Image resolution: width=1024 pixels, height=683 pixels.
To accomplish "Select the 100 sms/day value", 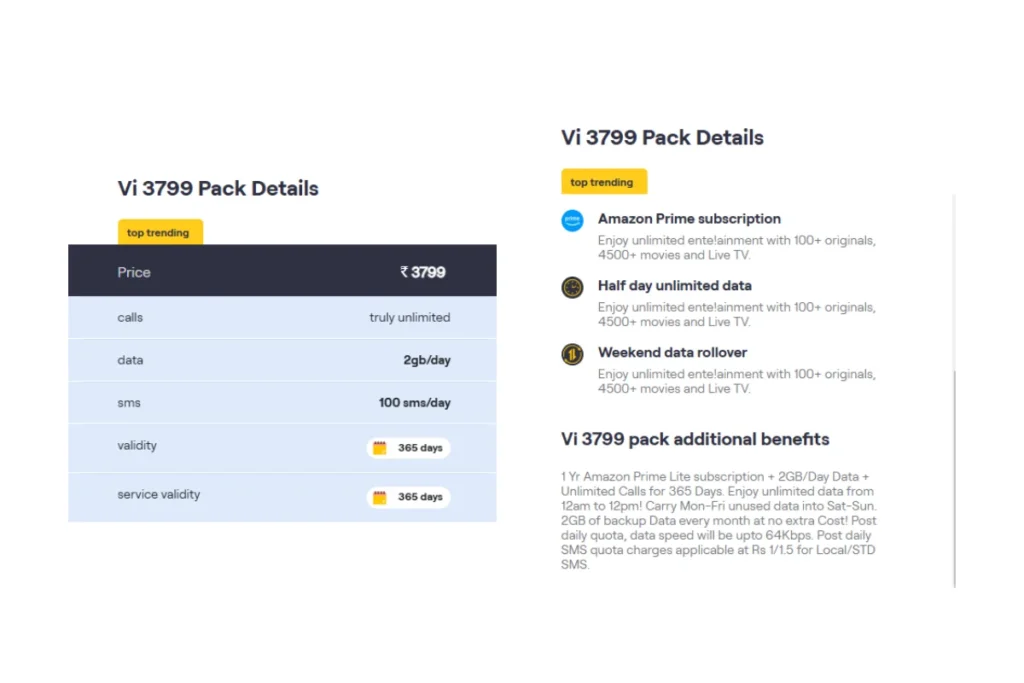I will 415,403.
